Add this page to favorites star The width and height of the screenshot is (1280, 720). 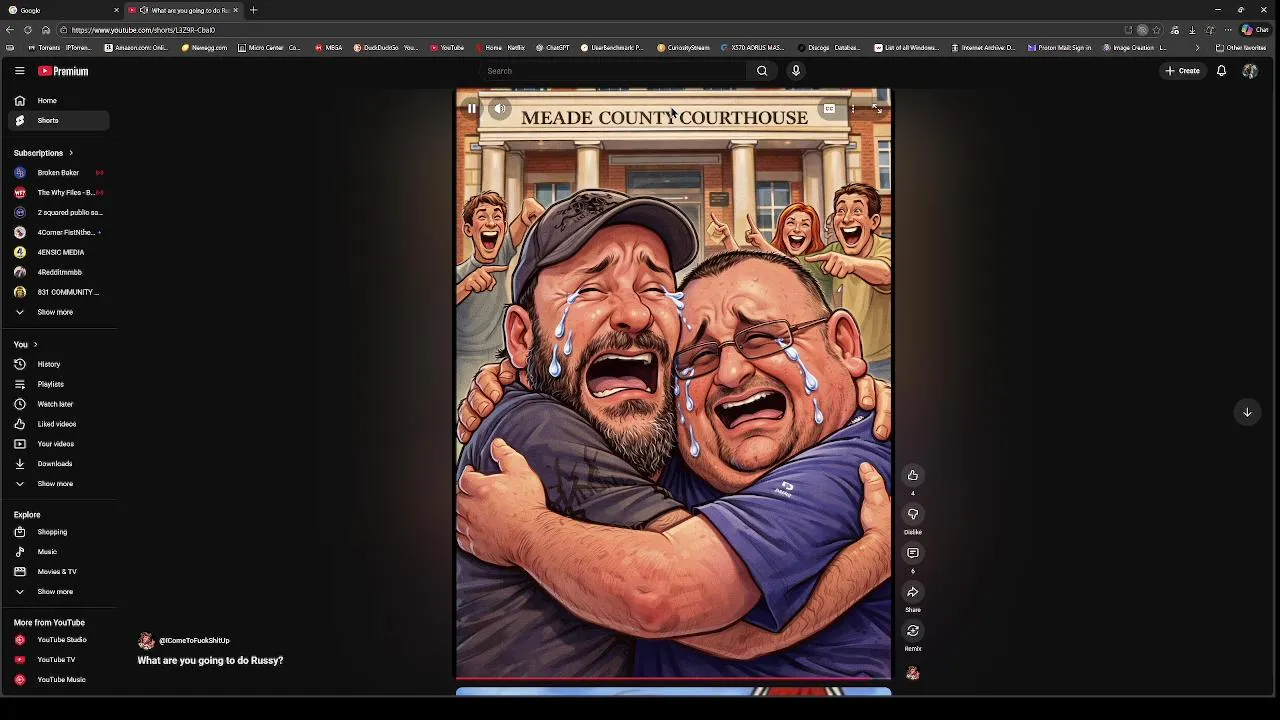pos(1157,30)
